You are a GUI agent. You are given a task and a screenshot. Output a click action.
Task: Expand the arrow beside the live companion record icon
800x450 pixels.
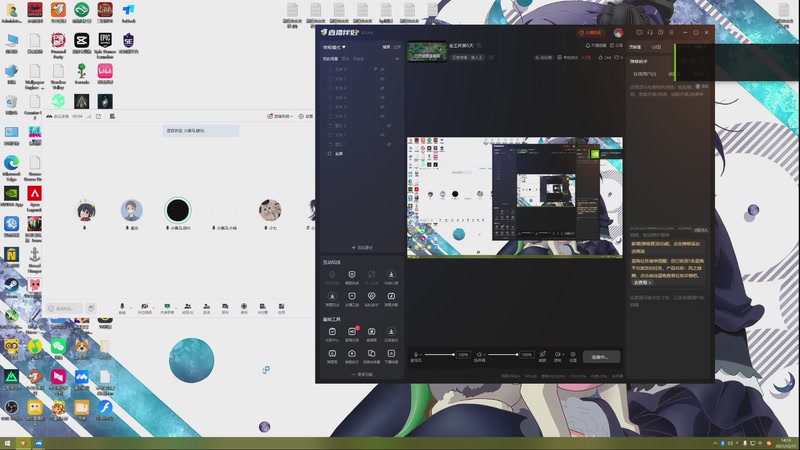(563, 355)
